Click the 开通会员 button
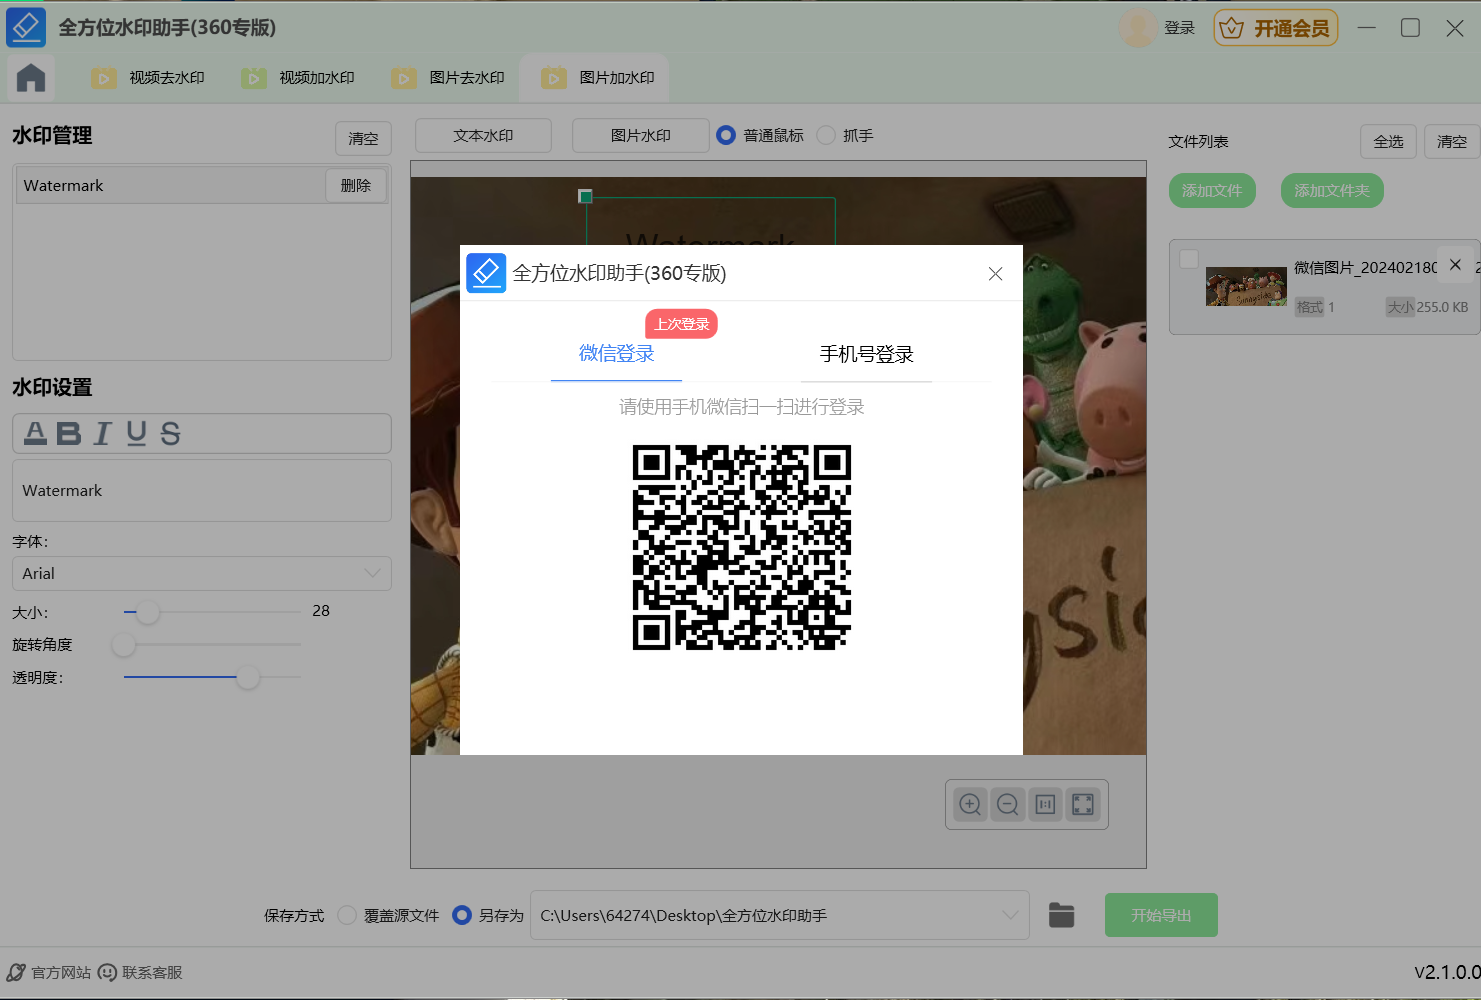 pyautogui.click(x=1276, y=28)
